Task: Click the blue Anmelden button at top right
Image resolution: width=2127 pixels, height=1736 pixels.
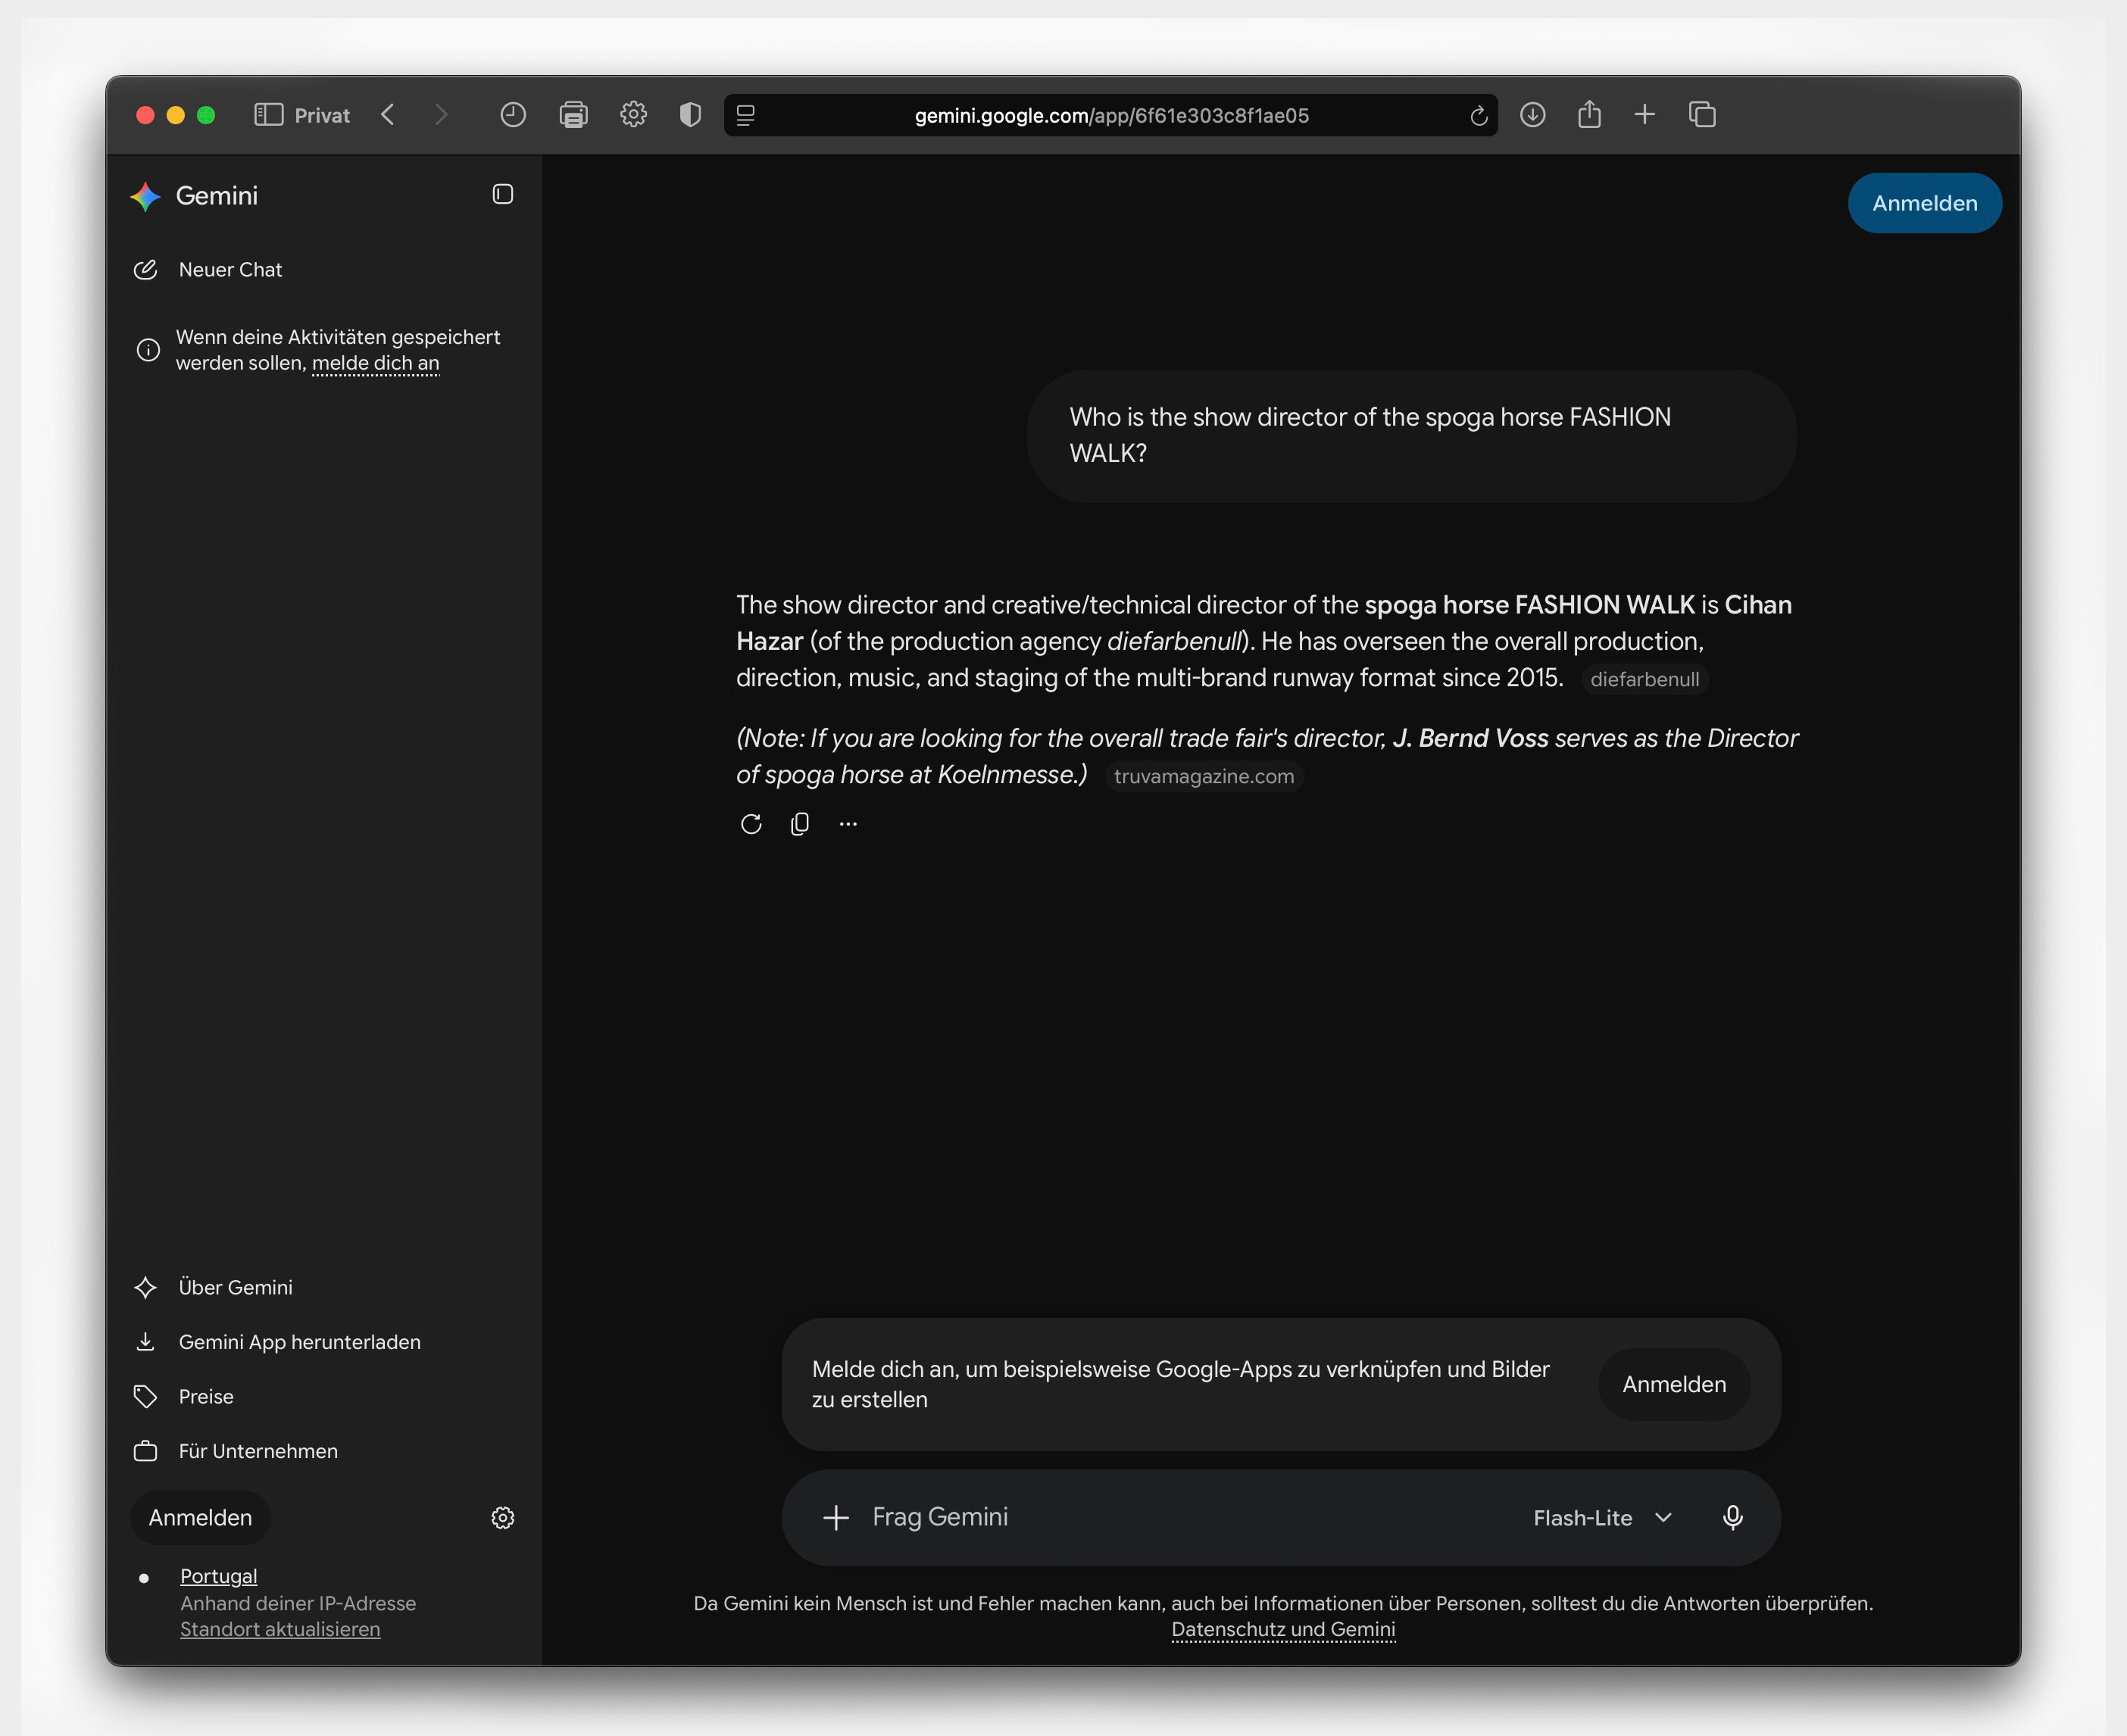Action: 1924,203
